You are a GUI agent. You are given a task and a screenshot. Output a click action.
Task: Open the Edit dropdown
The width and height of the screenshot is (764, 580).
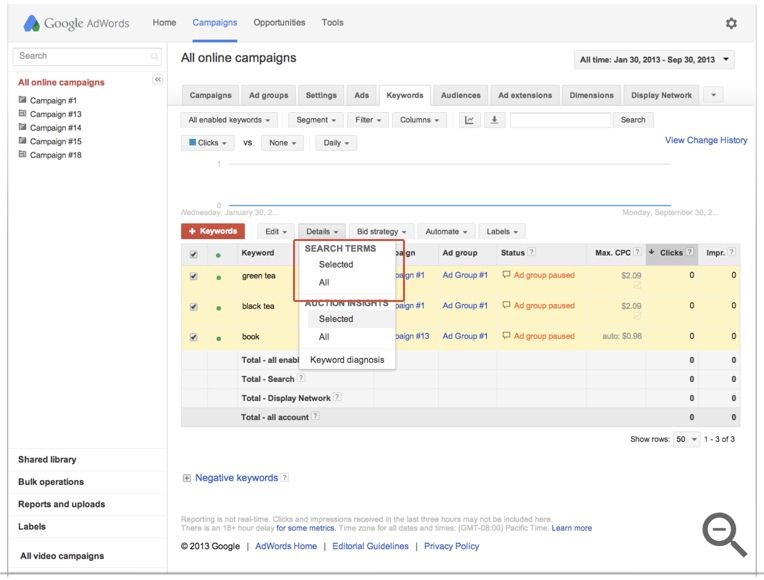(x=276, y=232)
